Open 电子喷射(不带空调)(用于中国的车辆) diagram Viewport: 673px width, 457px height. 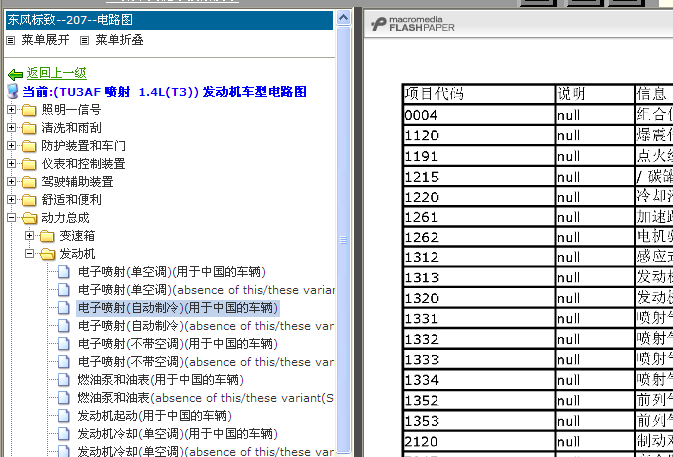tap(178, 344)
